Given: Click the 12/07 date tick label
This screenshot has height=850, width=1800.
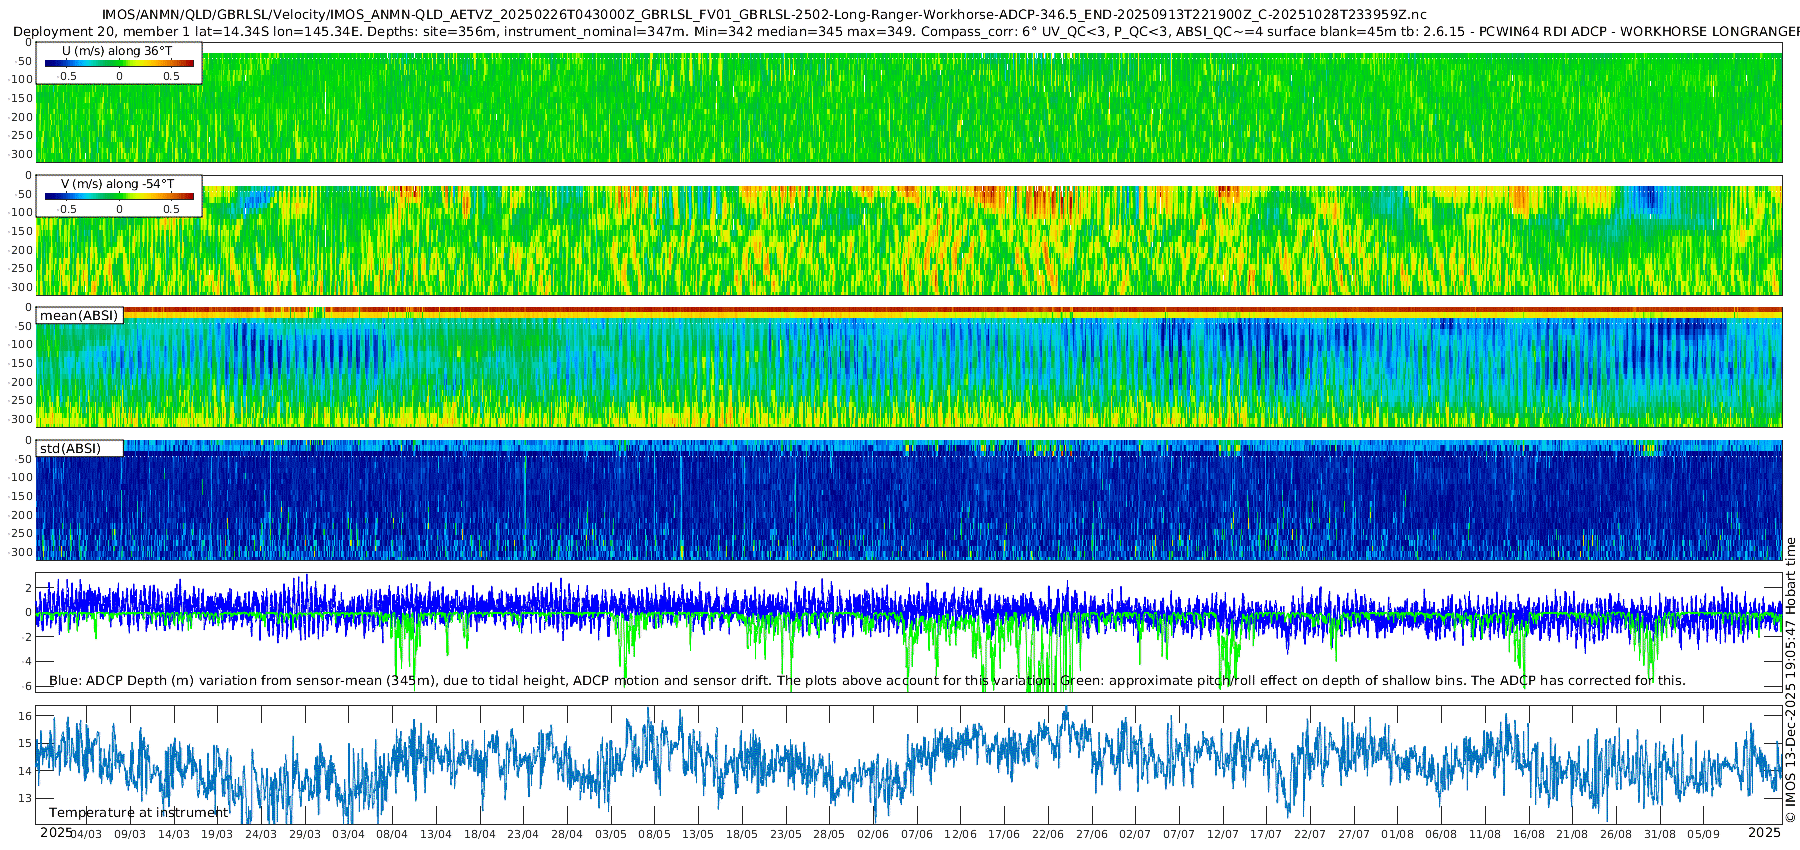Looking at the screenshot, I should tap(1223, 834).
